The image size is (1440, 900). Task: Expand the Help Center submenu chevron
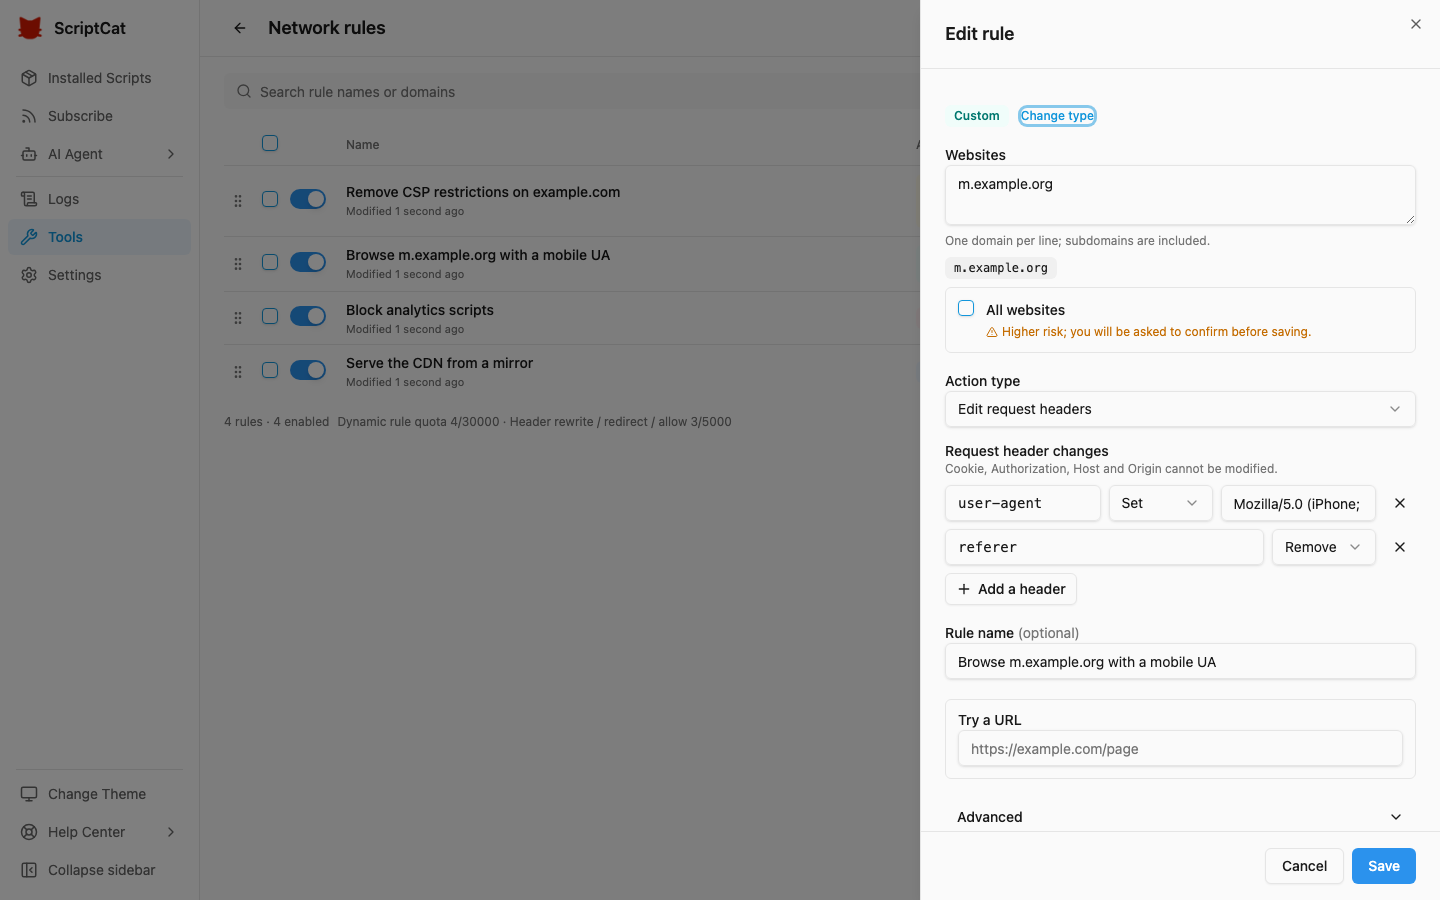click(171, 832)
